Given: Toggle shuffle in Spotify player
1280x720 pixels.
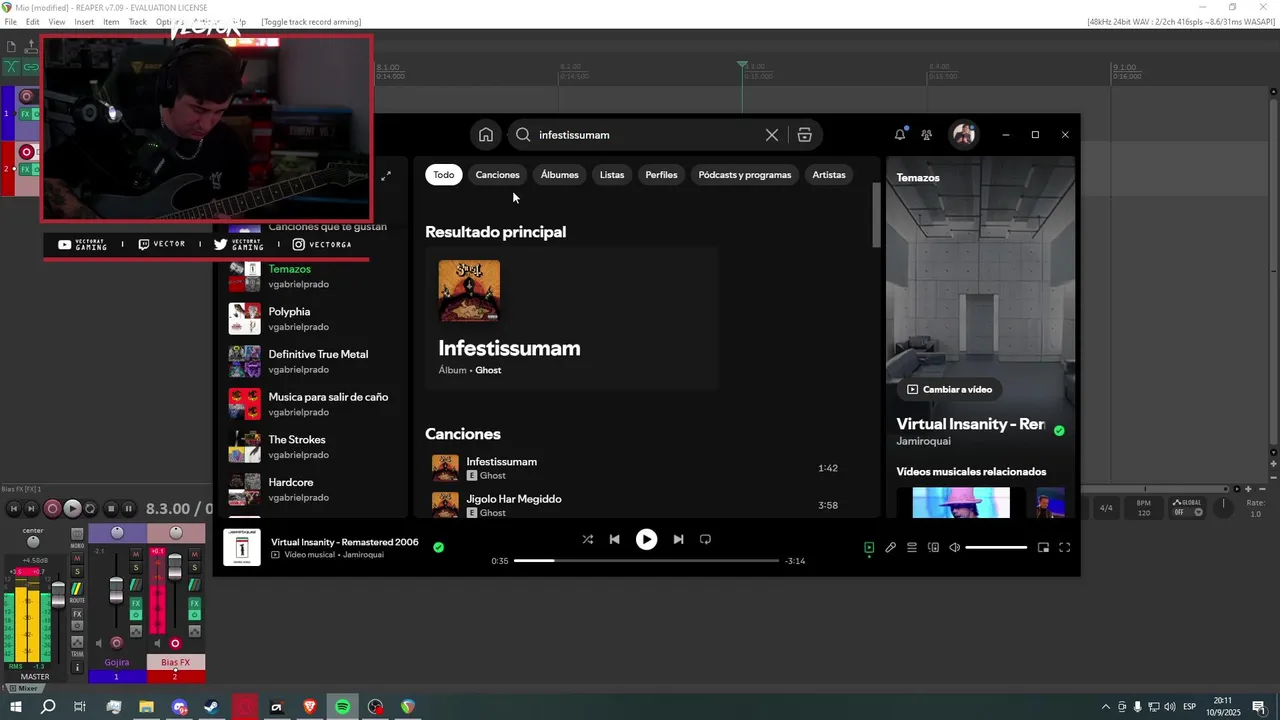Looking at the screenshot, I should (x=587, y=539).
